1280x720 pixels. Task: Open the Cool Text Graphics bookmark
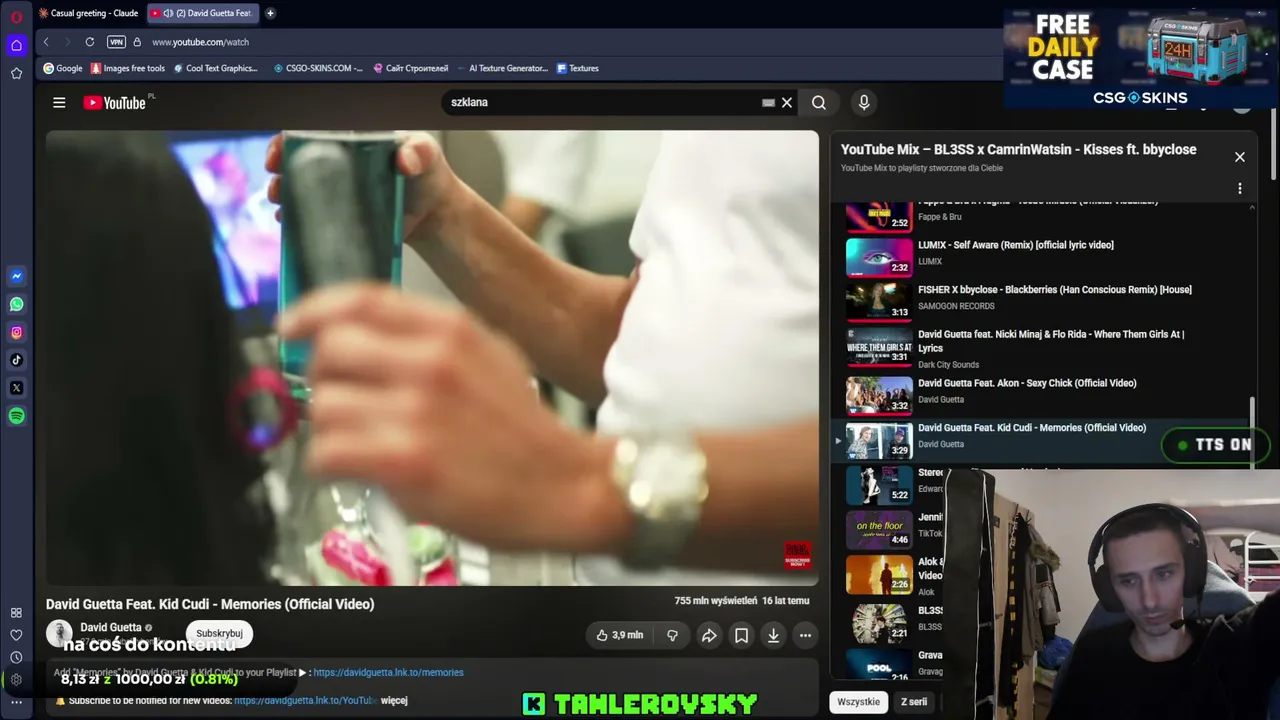coord(215,68)
